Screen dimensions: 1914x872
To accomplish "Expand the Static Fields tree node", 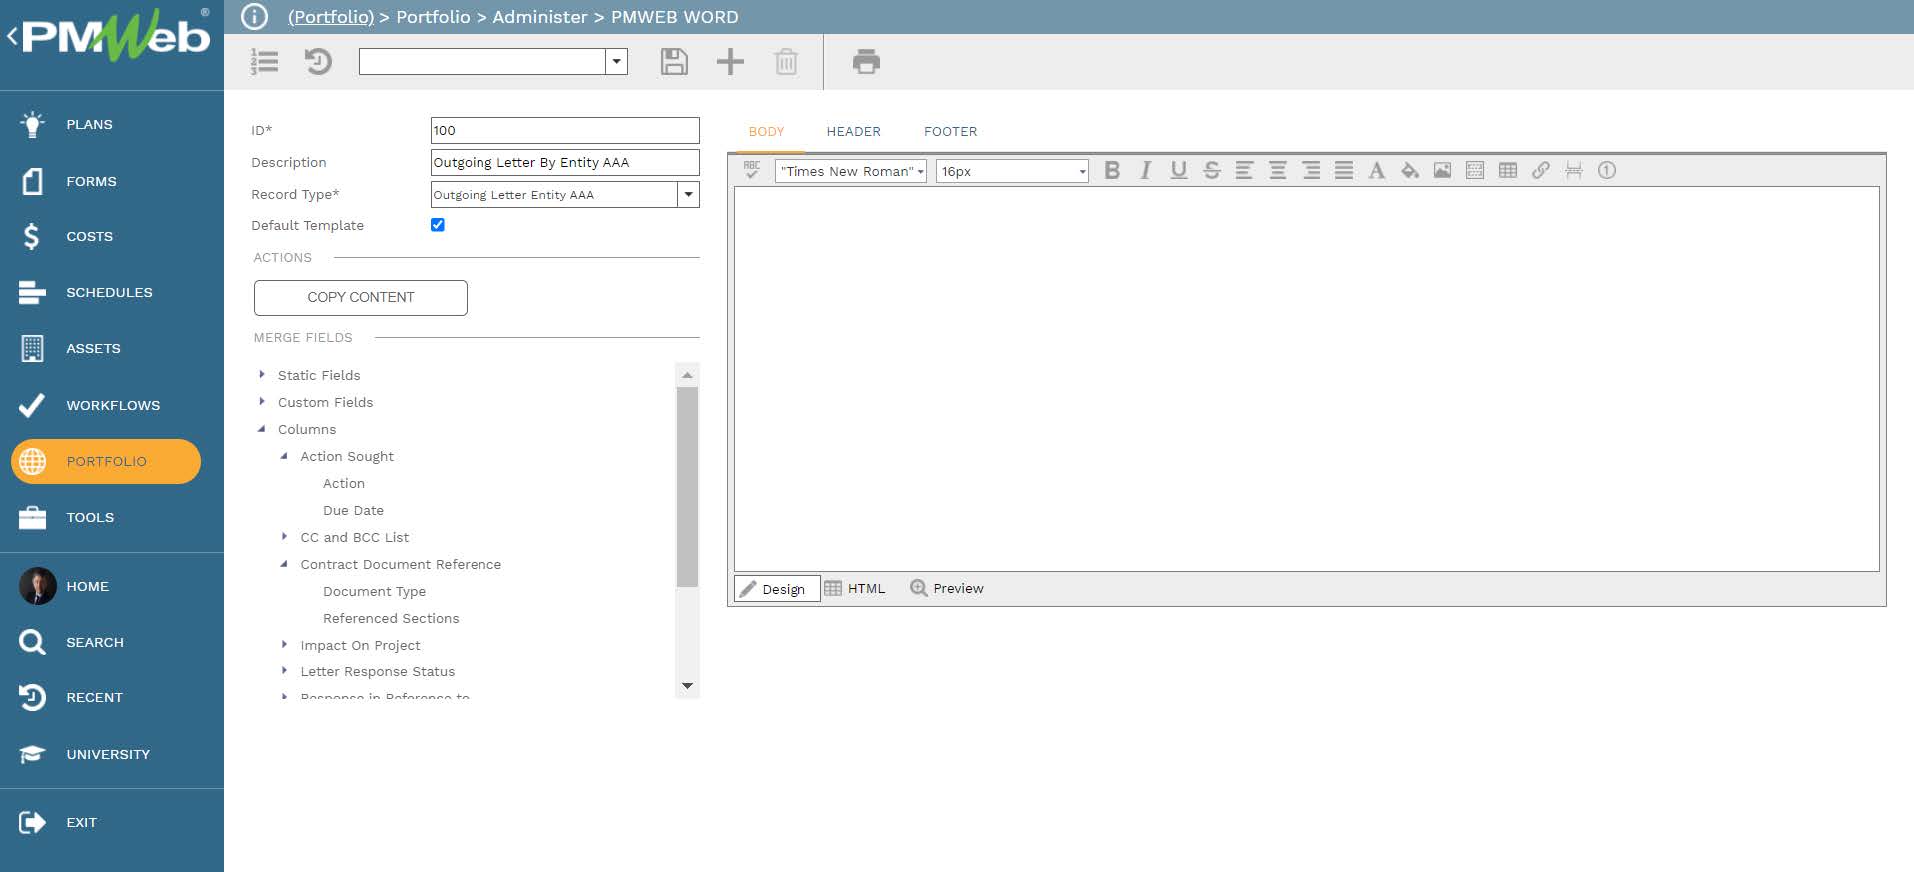I will click(x=262, y=375).
